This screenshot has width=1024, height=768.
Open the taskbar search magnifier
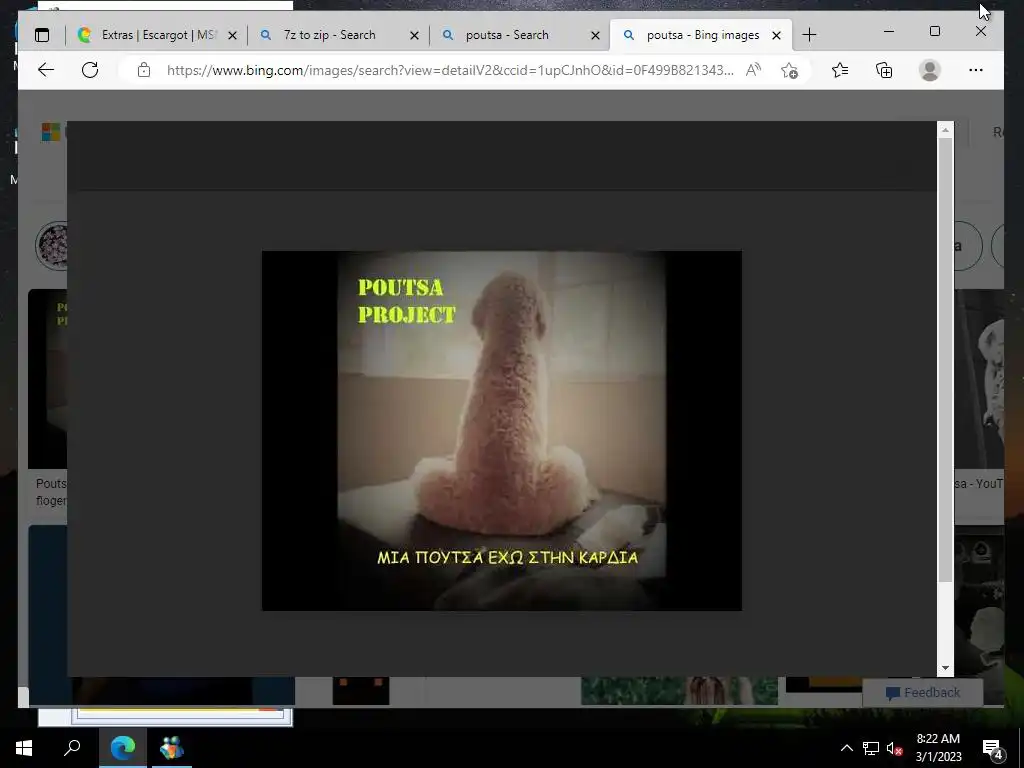point(72,748)
